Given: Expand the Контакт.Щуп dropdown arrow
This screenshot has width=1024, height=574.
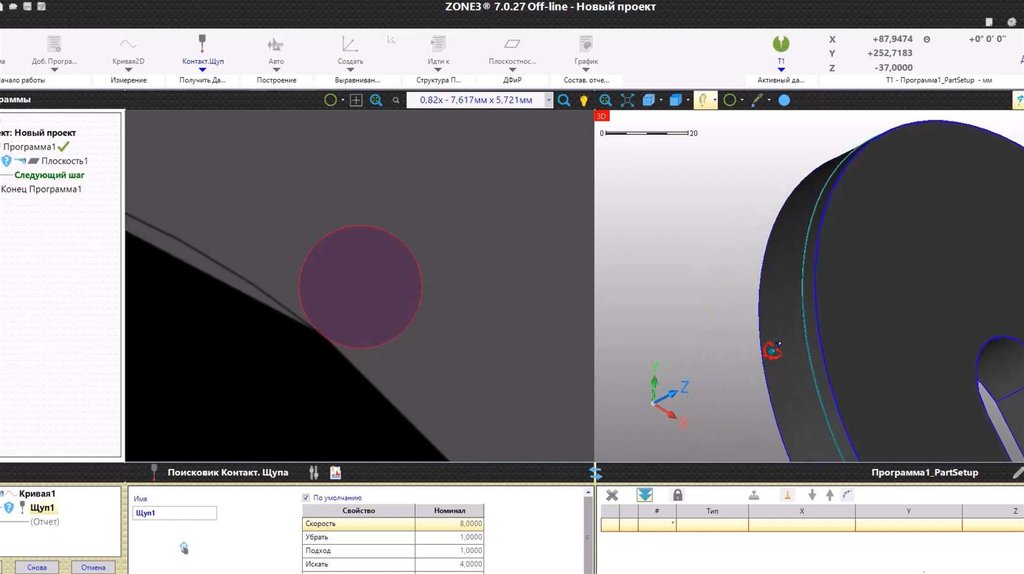Looking at the screenshot, I should coord(202,70).
